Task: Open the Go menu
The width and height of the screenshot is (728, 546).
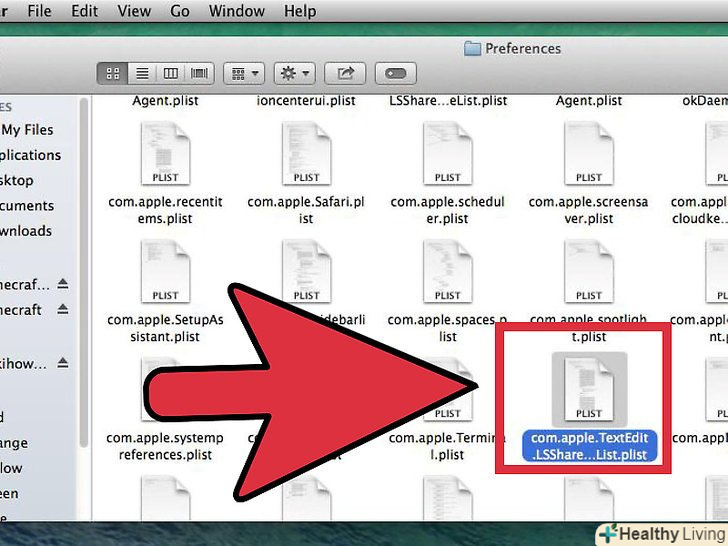Action: (x=180, y=11)
